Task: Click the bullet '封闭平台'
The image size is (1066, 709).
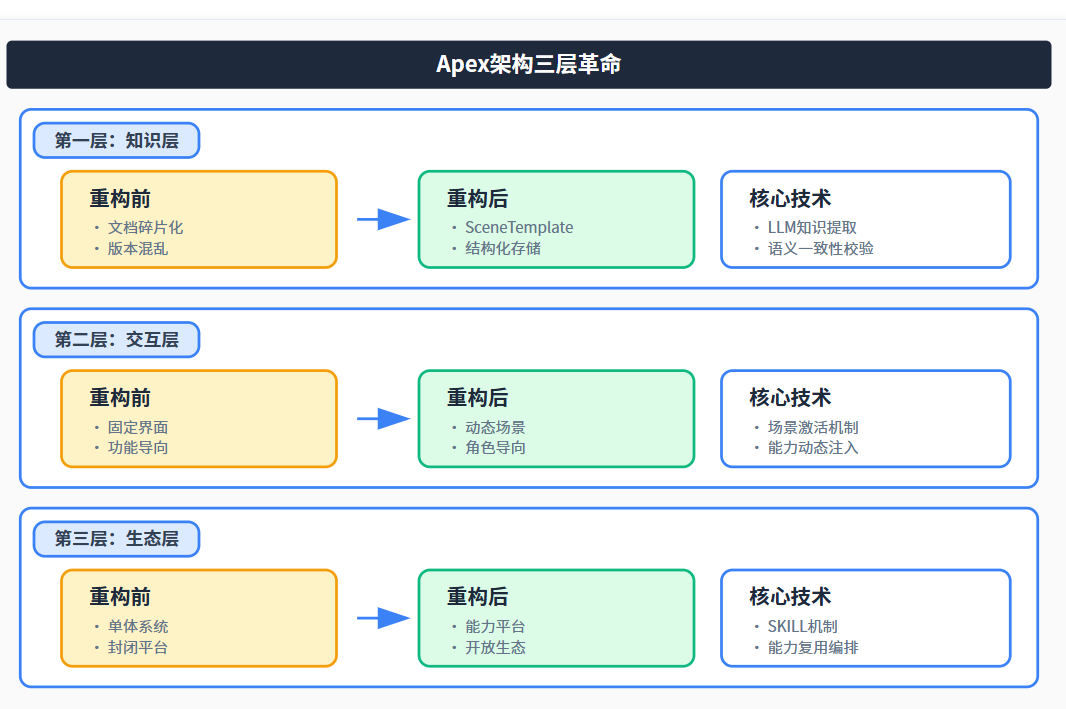Action: coord(137,648)
